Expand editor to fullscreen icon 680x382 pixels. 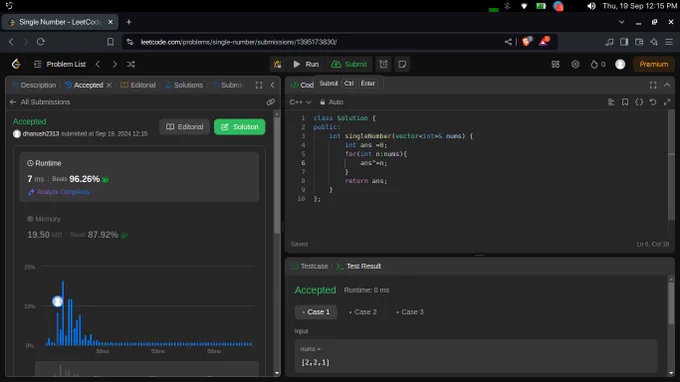[667, 102]
